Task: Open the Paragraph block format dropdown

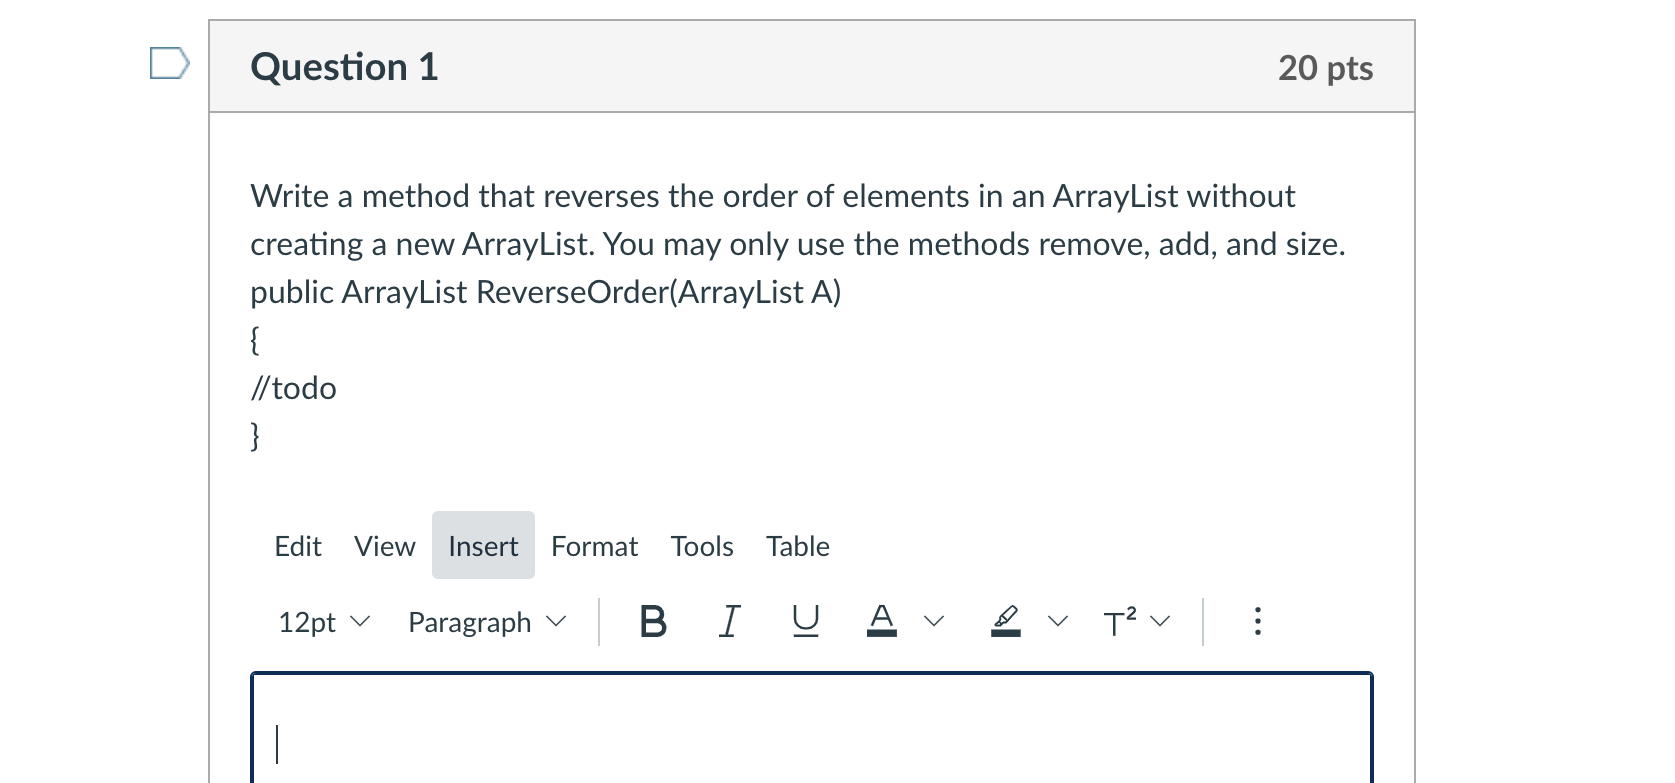Action: click(x=487, y=622)
